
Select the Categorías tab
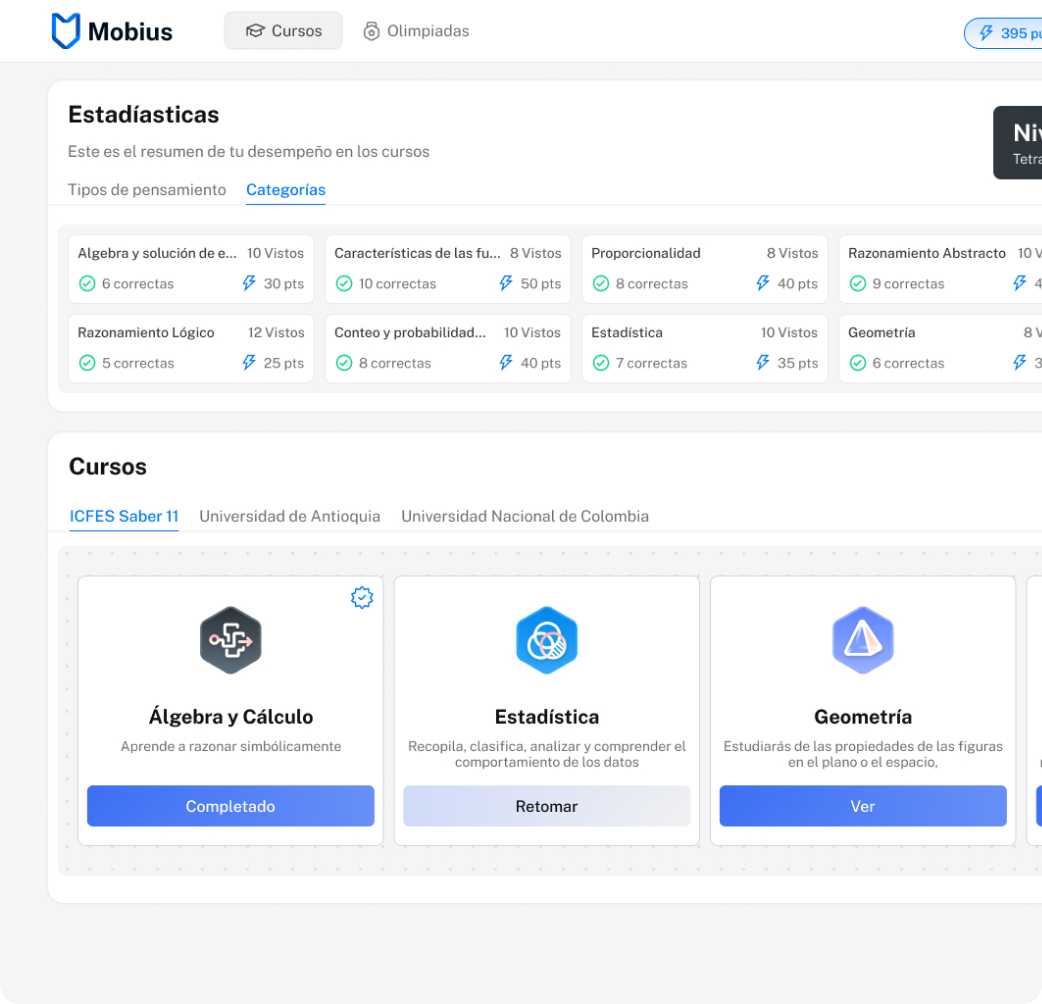coord(286,190)
